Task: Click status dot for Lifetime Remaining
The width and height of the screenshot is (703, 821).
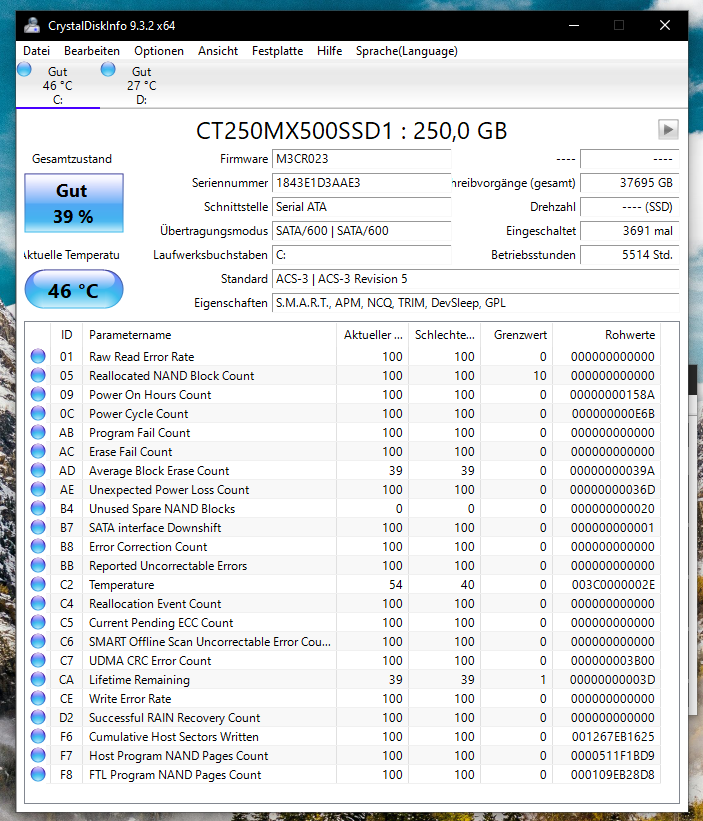Action: click(38, 679)
